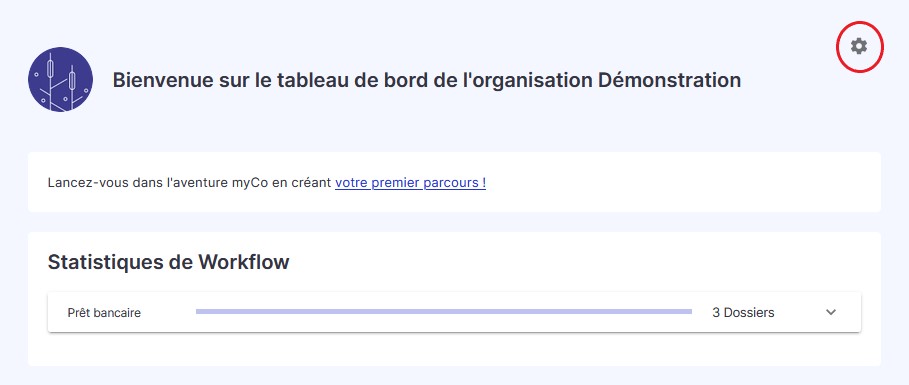Click the left end of the lavender progress bar
The height and width of the screenshot is (385, 909).
click(198, 312)
